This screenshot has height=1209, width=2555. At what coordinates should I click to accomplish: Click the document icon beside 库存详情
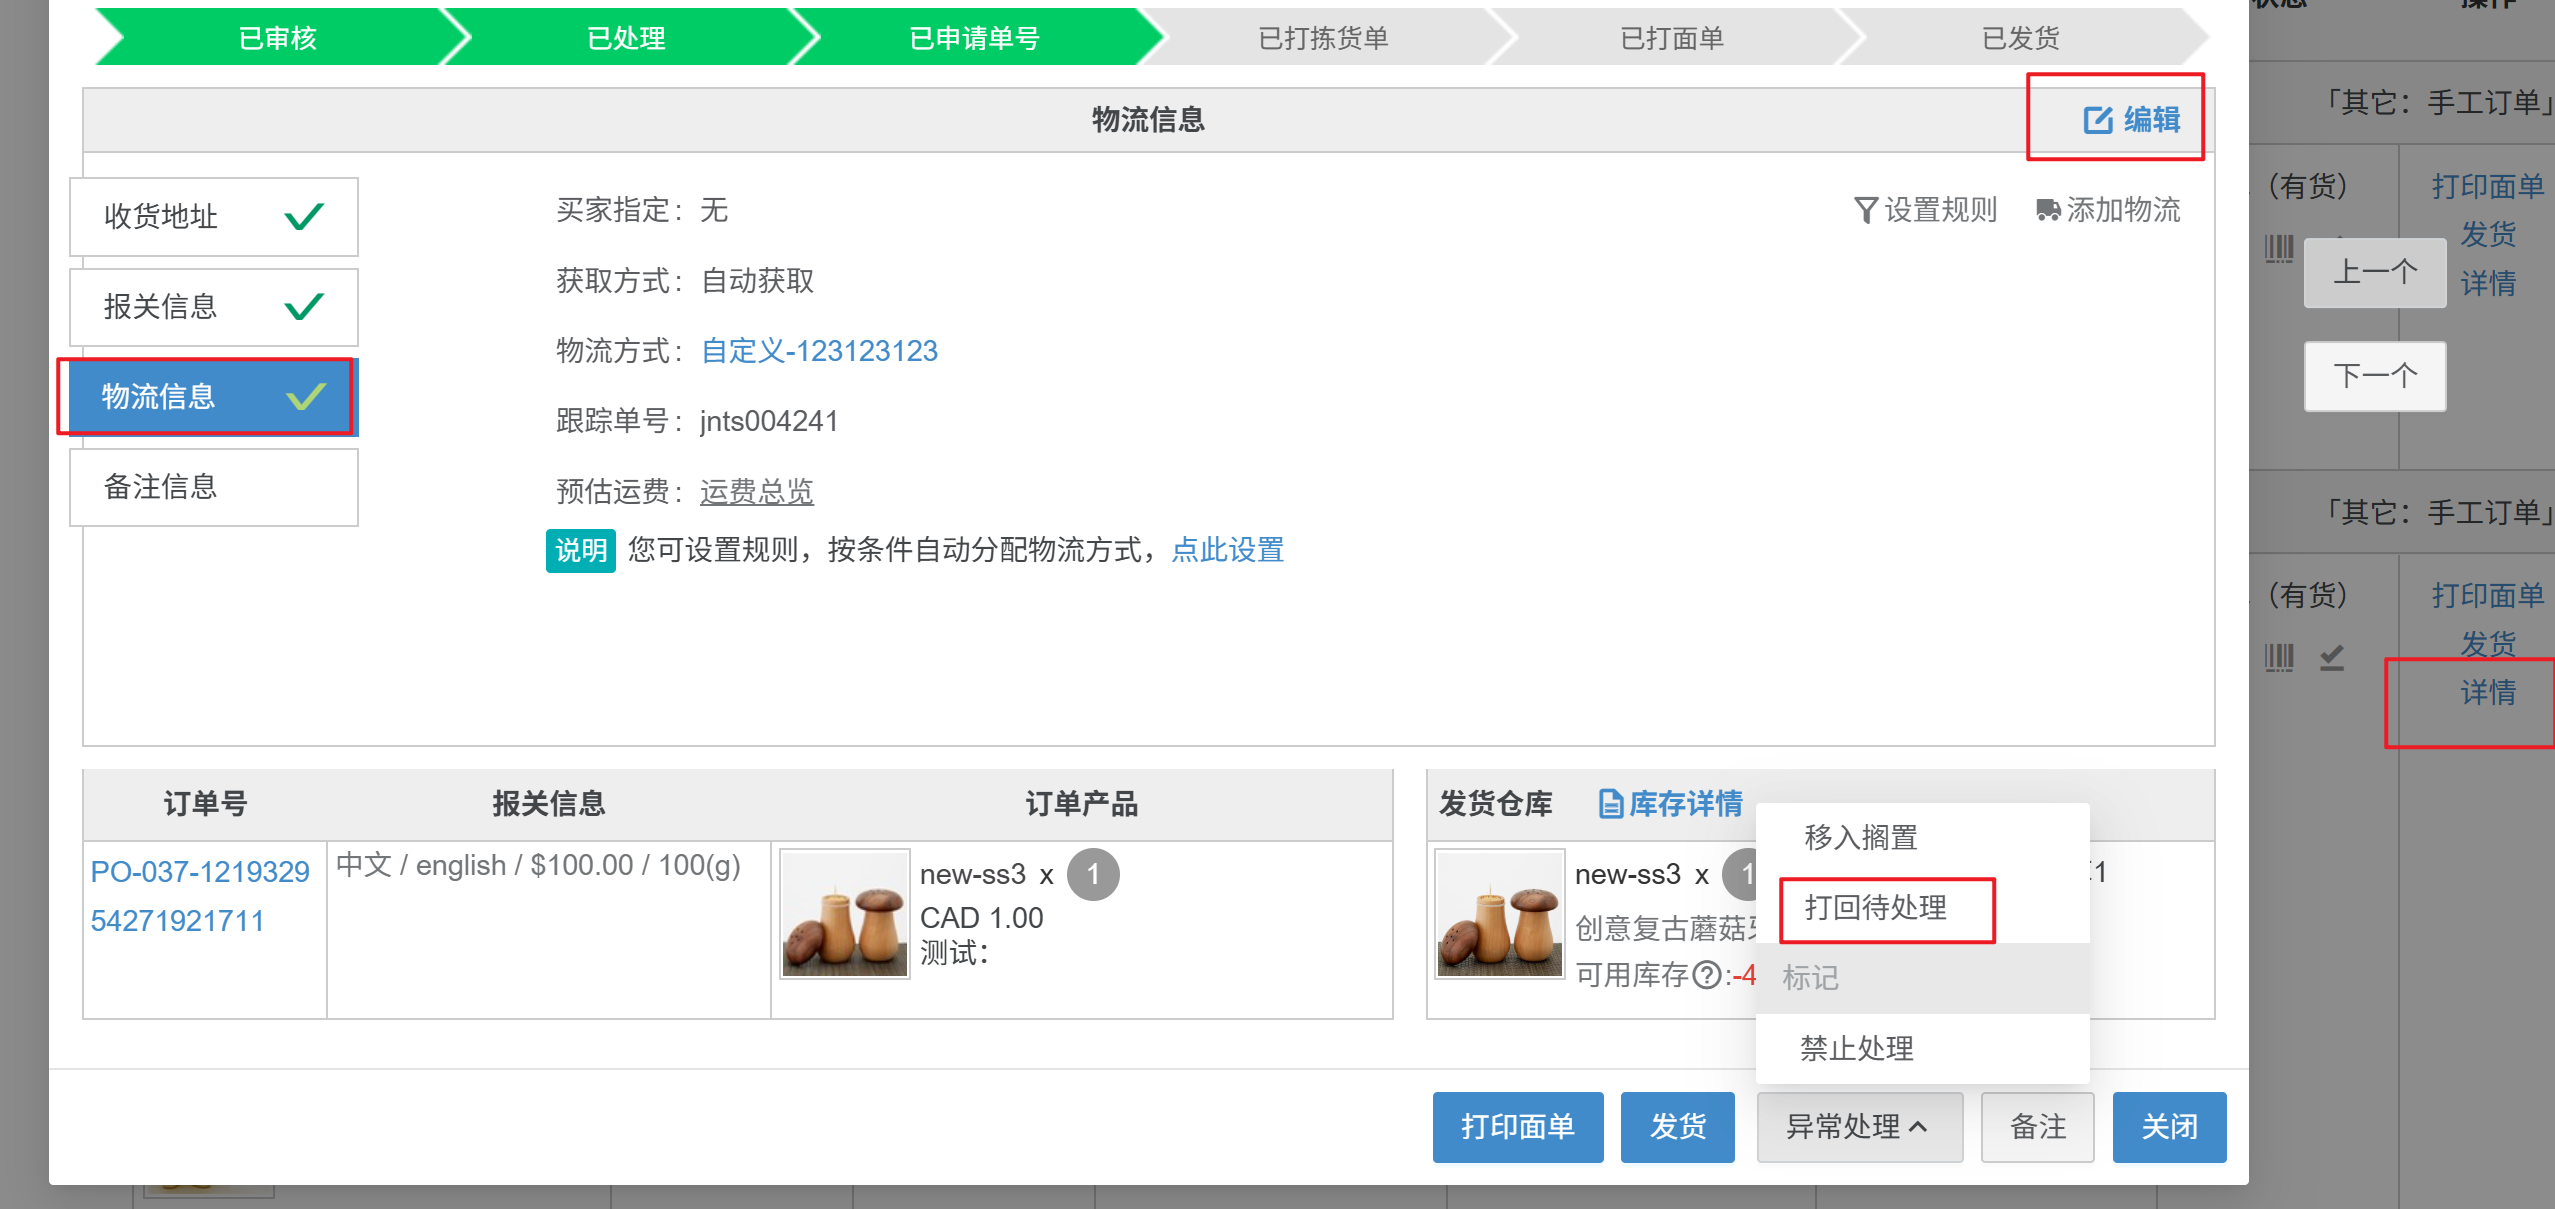pos(1610,803)
